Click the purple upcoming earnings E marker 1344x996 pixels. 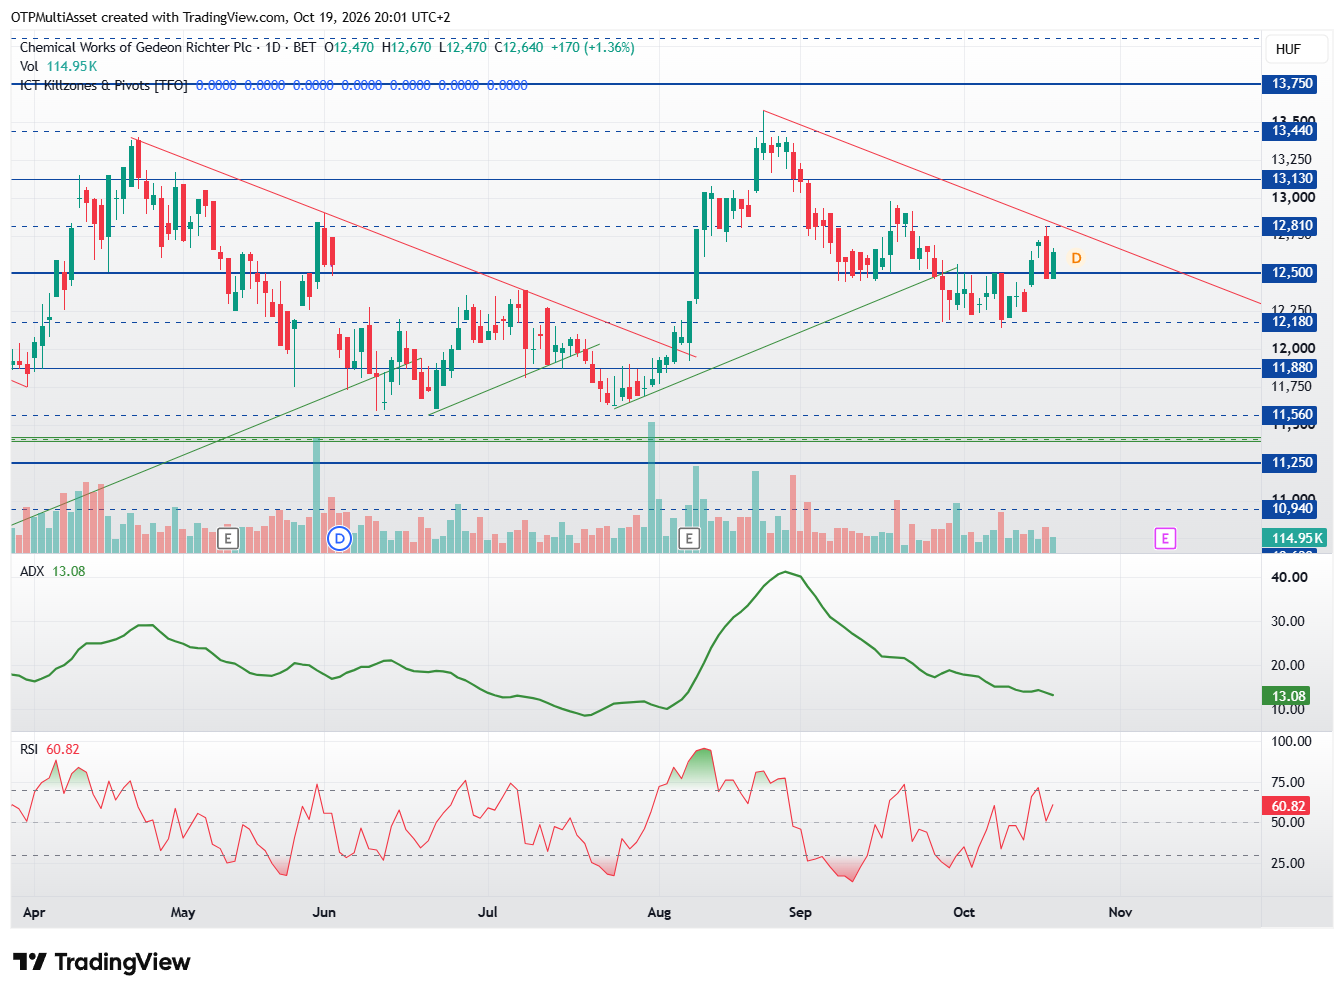click(1165, 539)
